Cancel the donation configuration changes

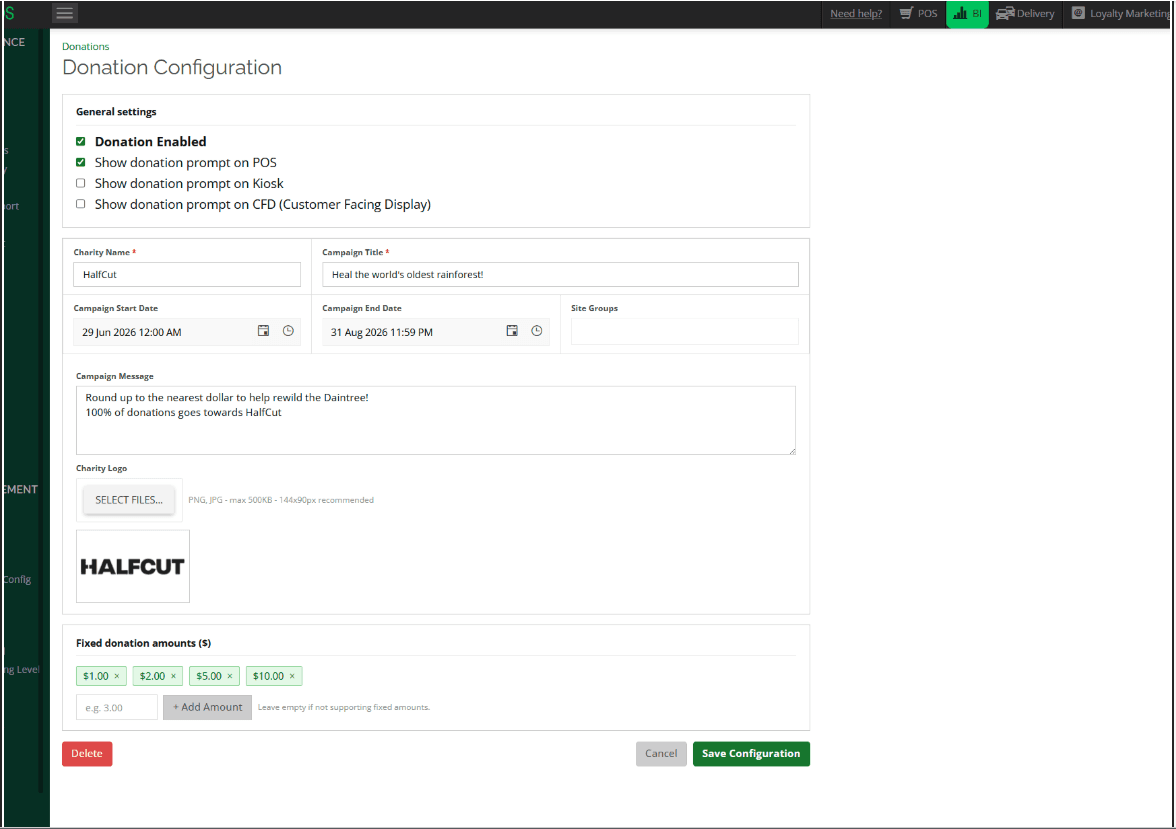click(661, 753)
